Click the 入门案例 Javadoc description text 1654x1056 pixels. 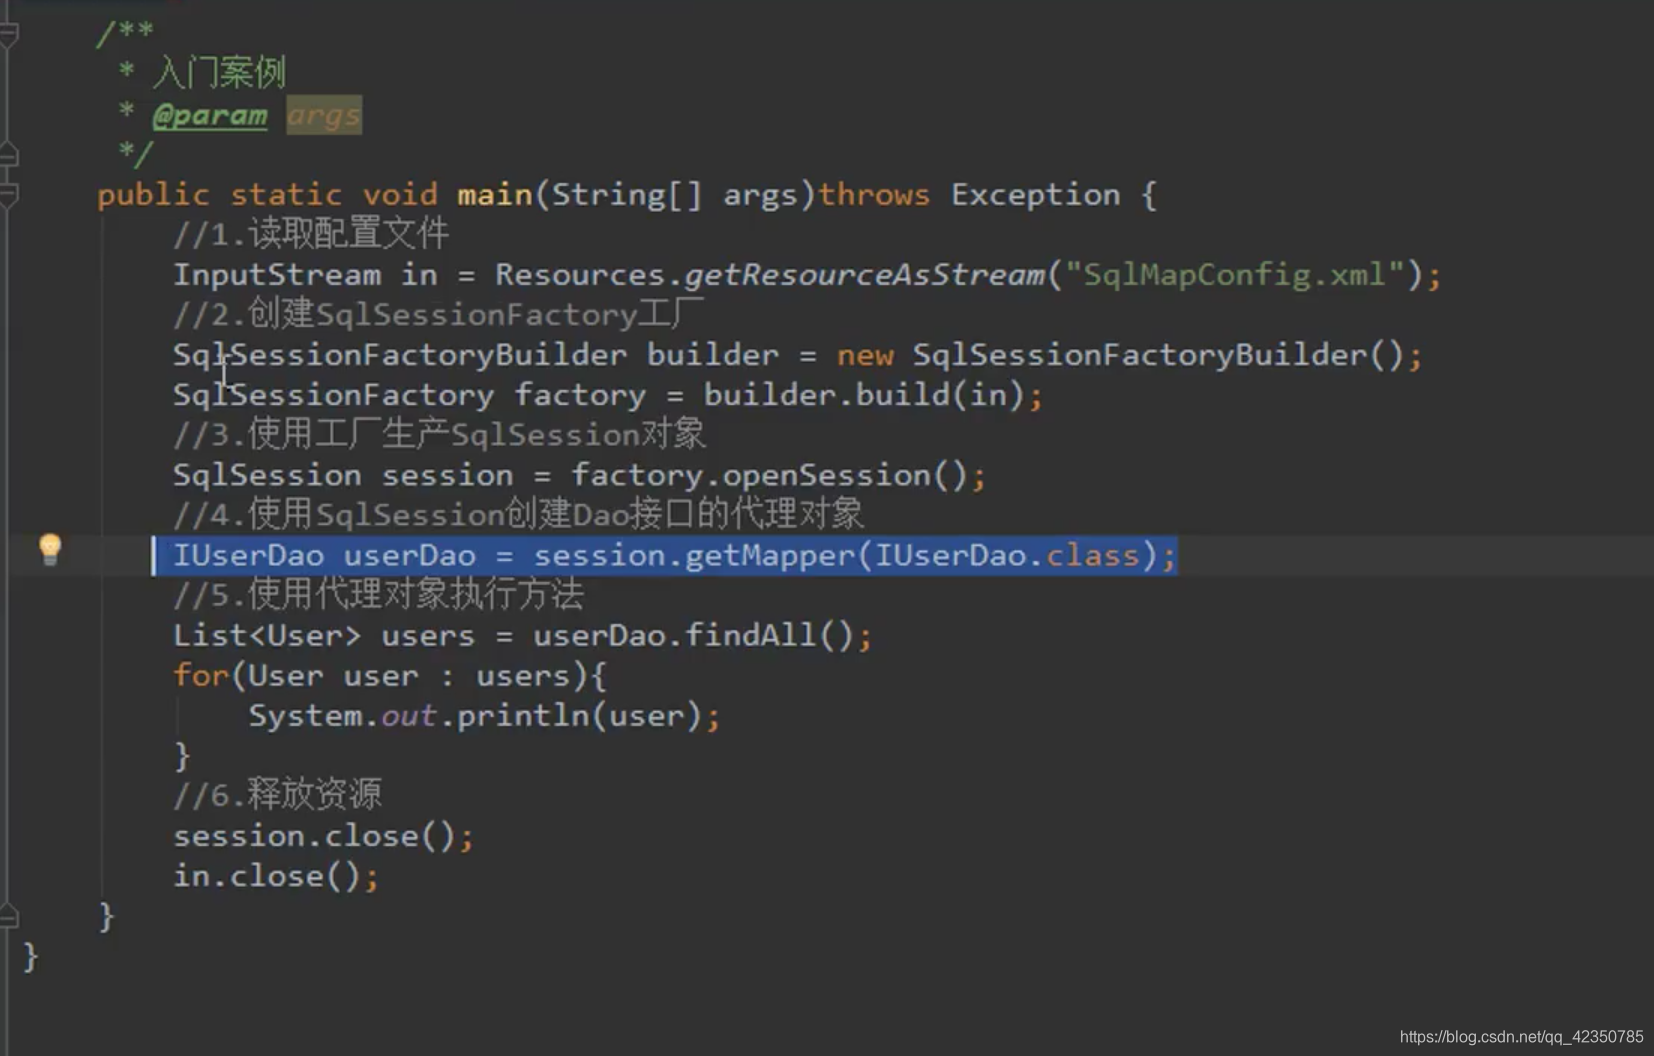pos(219,72)
